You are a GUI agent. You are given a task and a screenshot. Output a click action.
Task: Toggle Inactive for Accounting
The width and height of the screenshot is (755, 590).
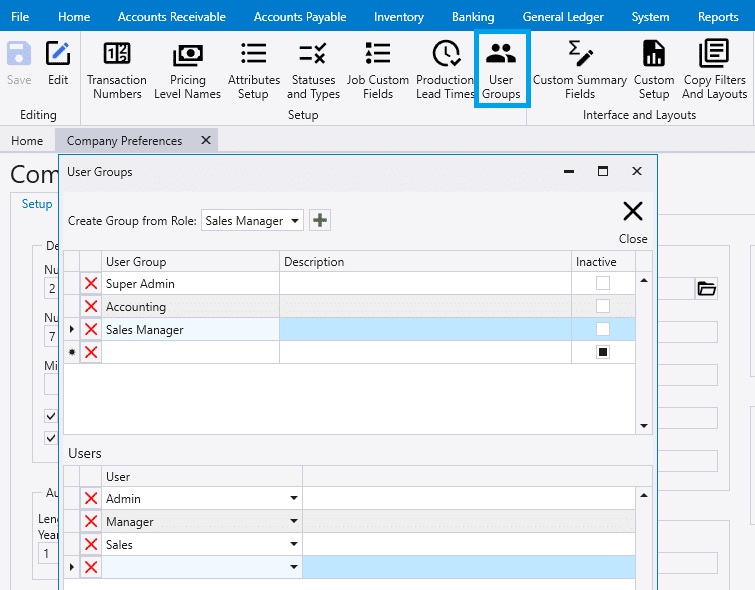coord(603,306)
